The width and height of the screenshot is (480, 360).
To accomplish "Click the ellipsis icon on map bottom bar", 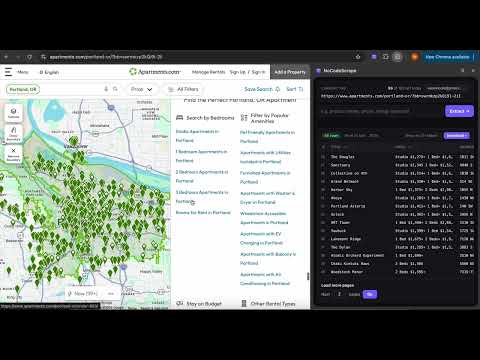I will point(111,294).
